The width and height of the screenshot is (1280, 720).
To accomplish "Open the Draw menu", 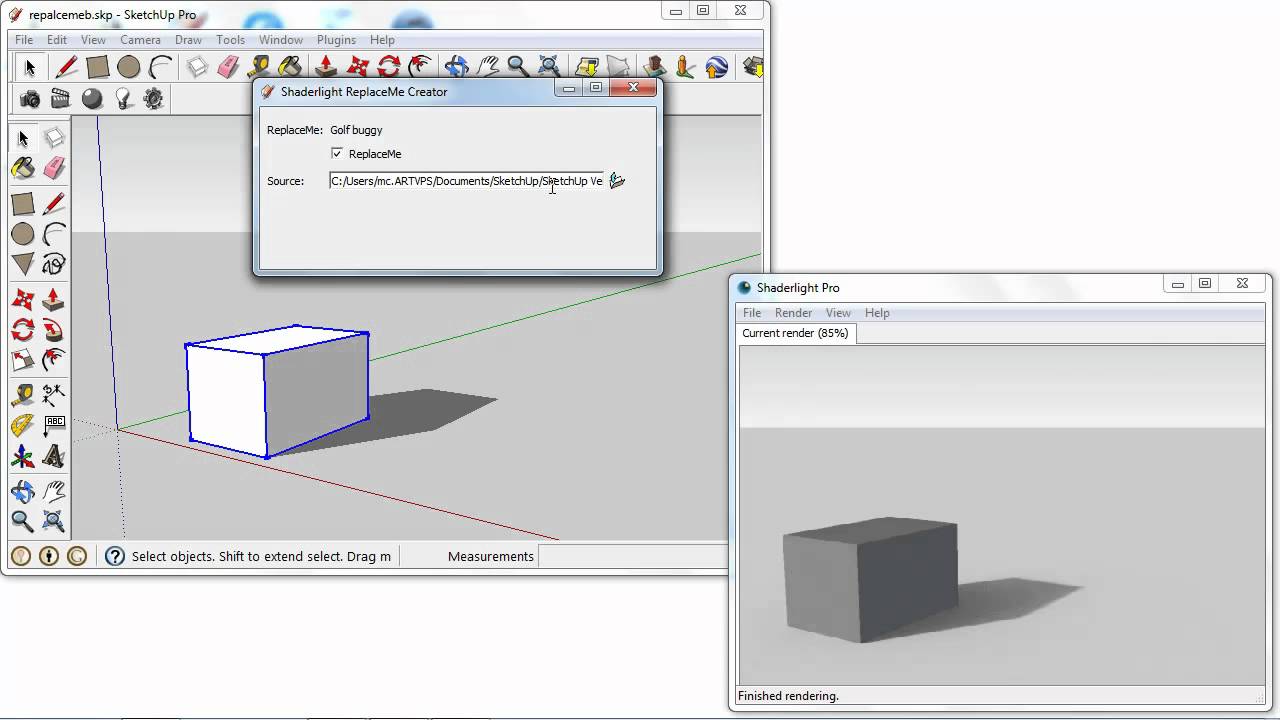I will click(x=188, y=40).
